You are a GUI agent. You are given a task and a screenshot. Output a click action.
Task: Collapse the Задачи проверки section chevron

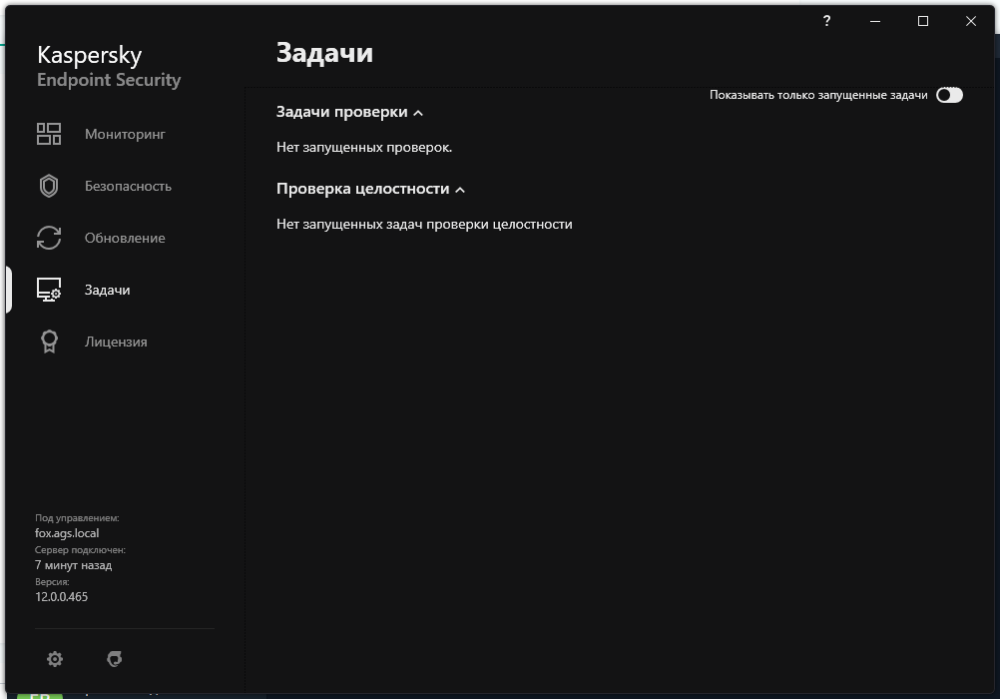pos(418,113)
